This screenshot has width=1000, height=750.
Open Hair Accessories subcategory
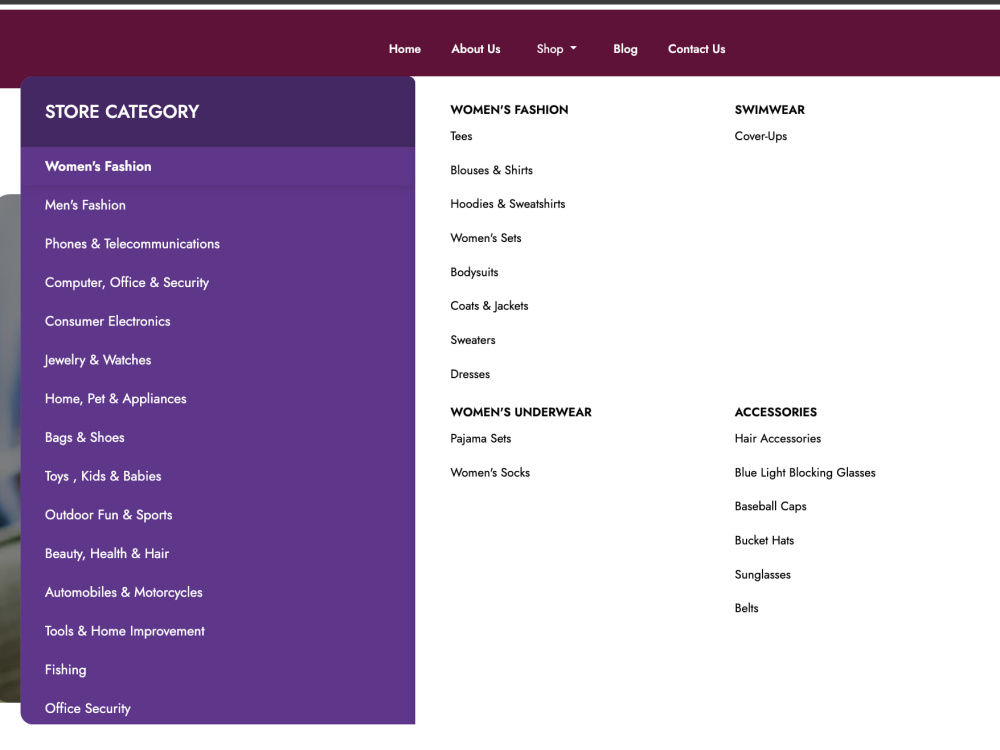coord(777,439)
